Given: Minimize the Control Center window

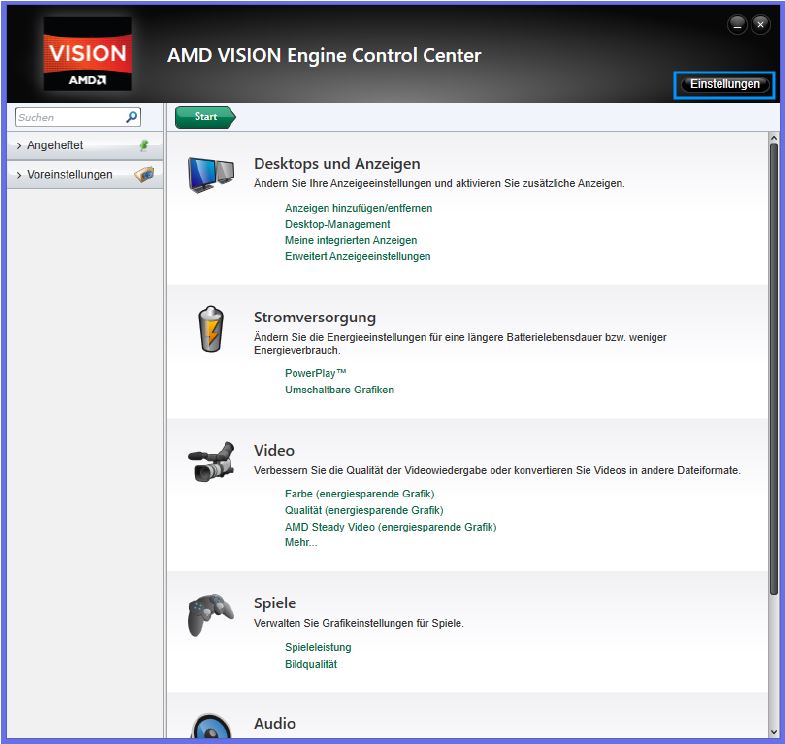Looking at the screenshot, I should click(x=737, y=24).
